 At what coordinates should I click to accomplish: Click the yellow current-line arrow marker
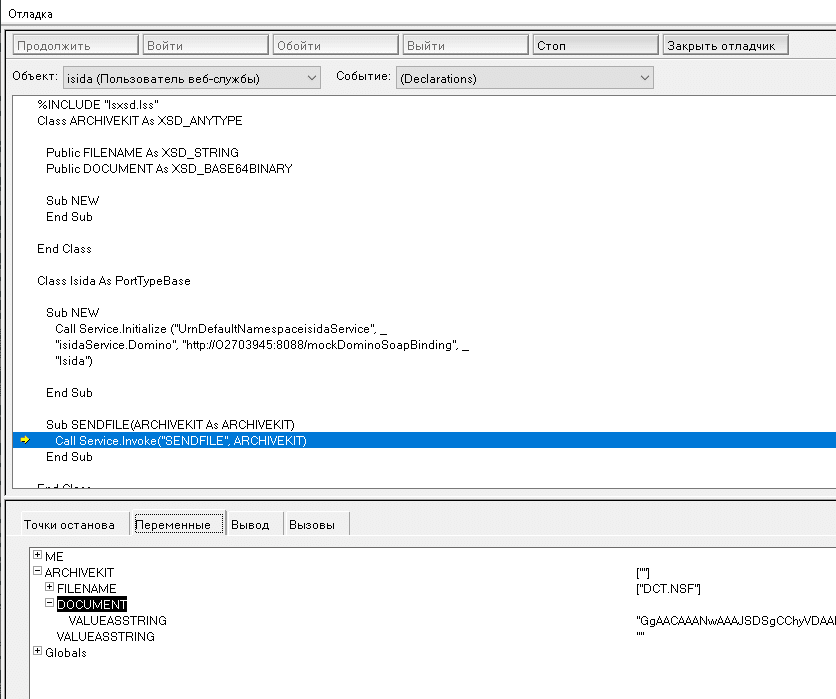(25, 440)
